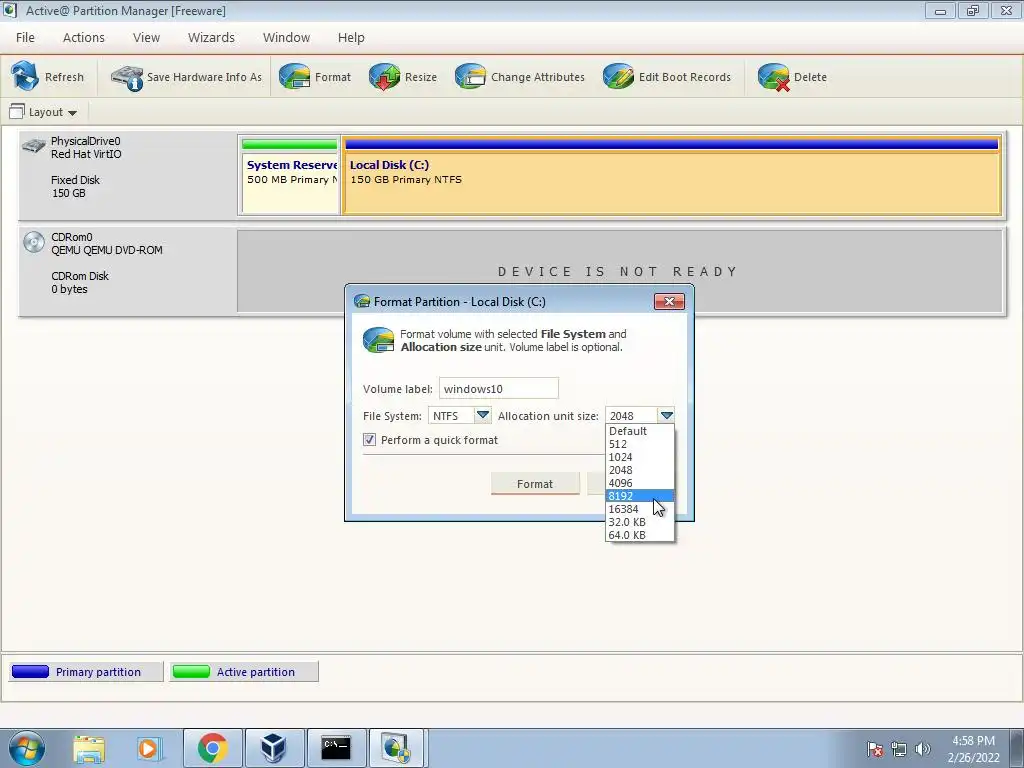Open the File menu
Image resolution: width=1024 pixels, height=768 pixels.
[x=25, y=38]
